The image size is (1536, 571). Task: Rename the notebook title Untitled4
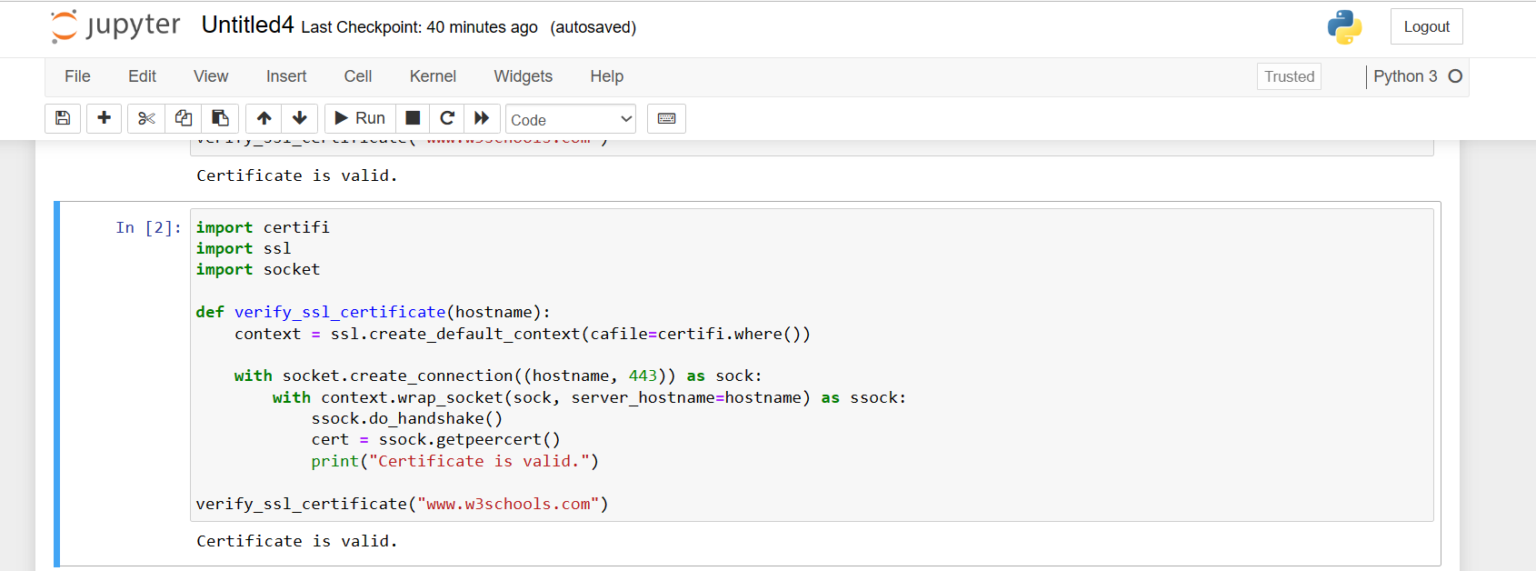(x=247, y=26)
